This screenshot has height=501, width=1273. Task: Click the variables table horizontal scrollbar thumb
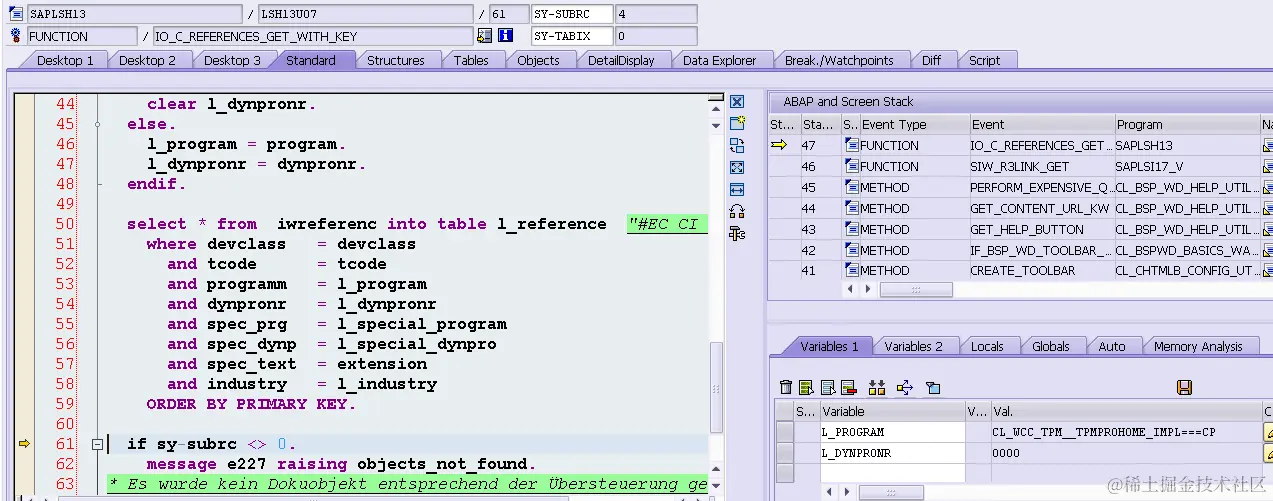coord(890,493)
